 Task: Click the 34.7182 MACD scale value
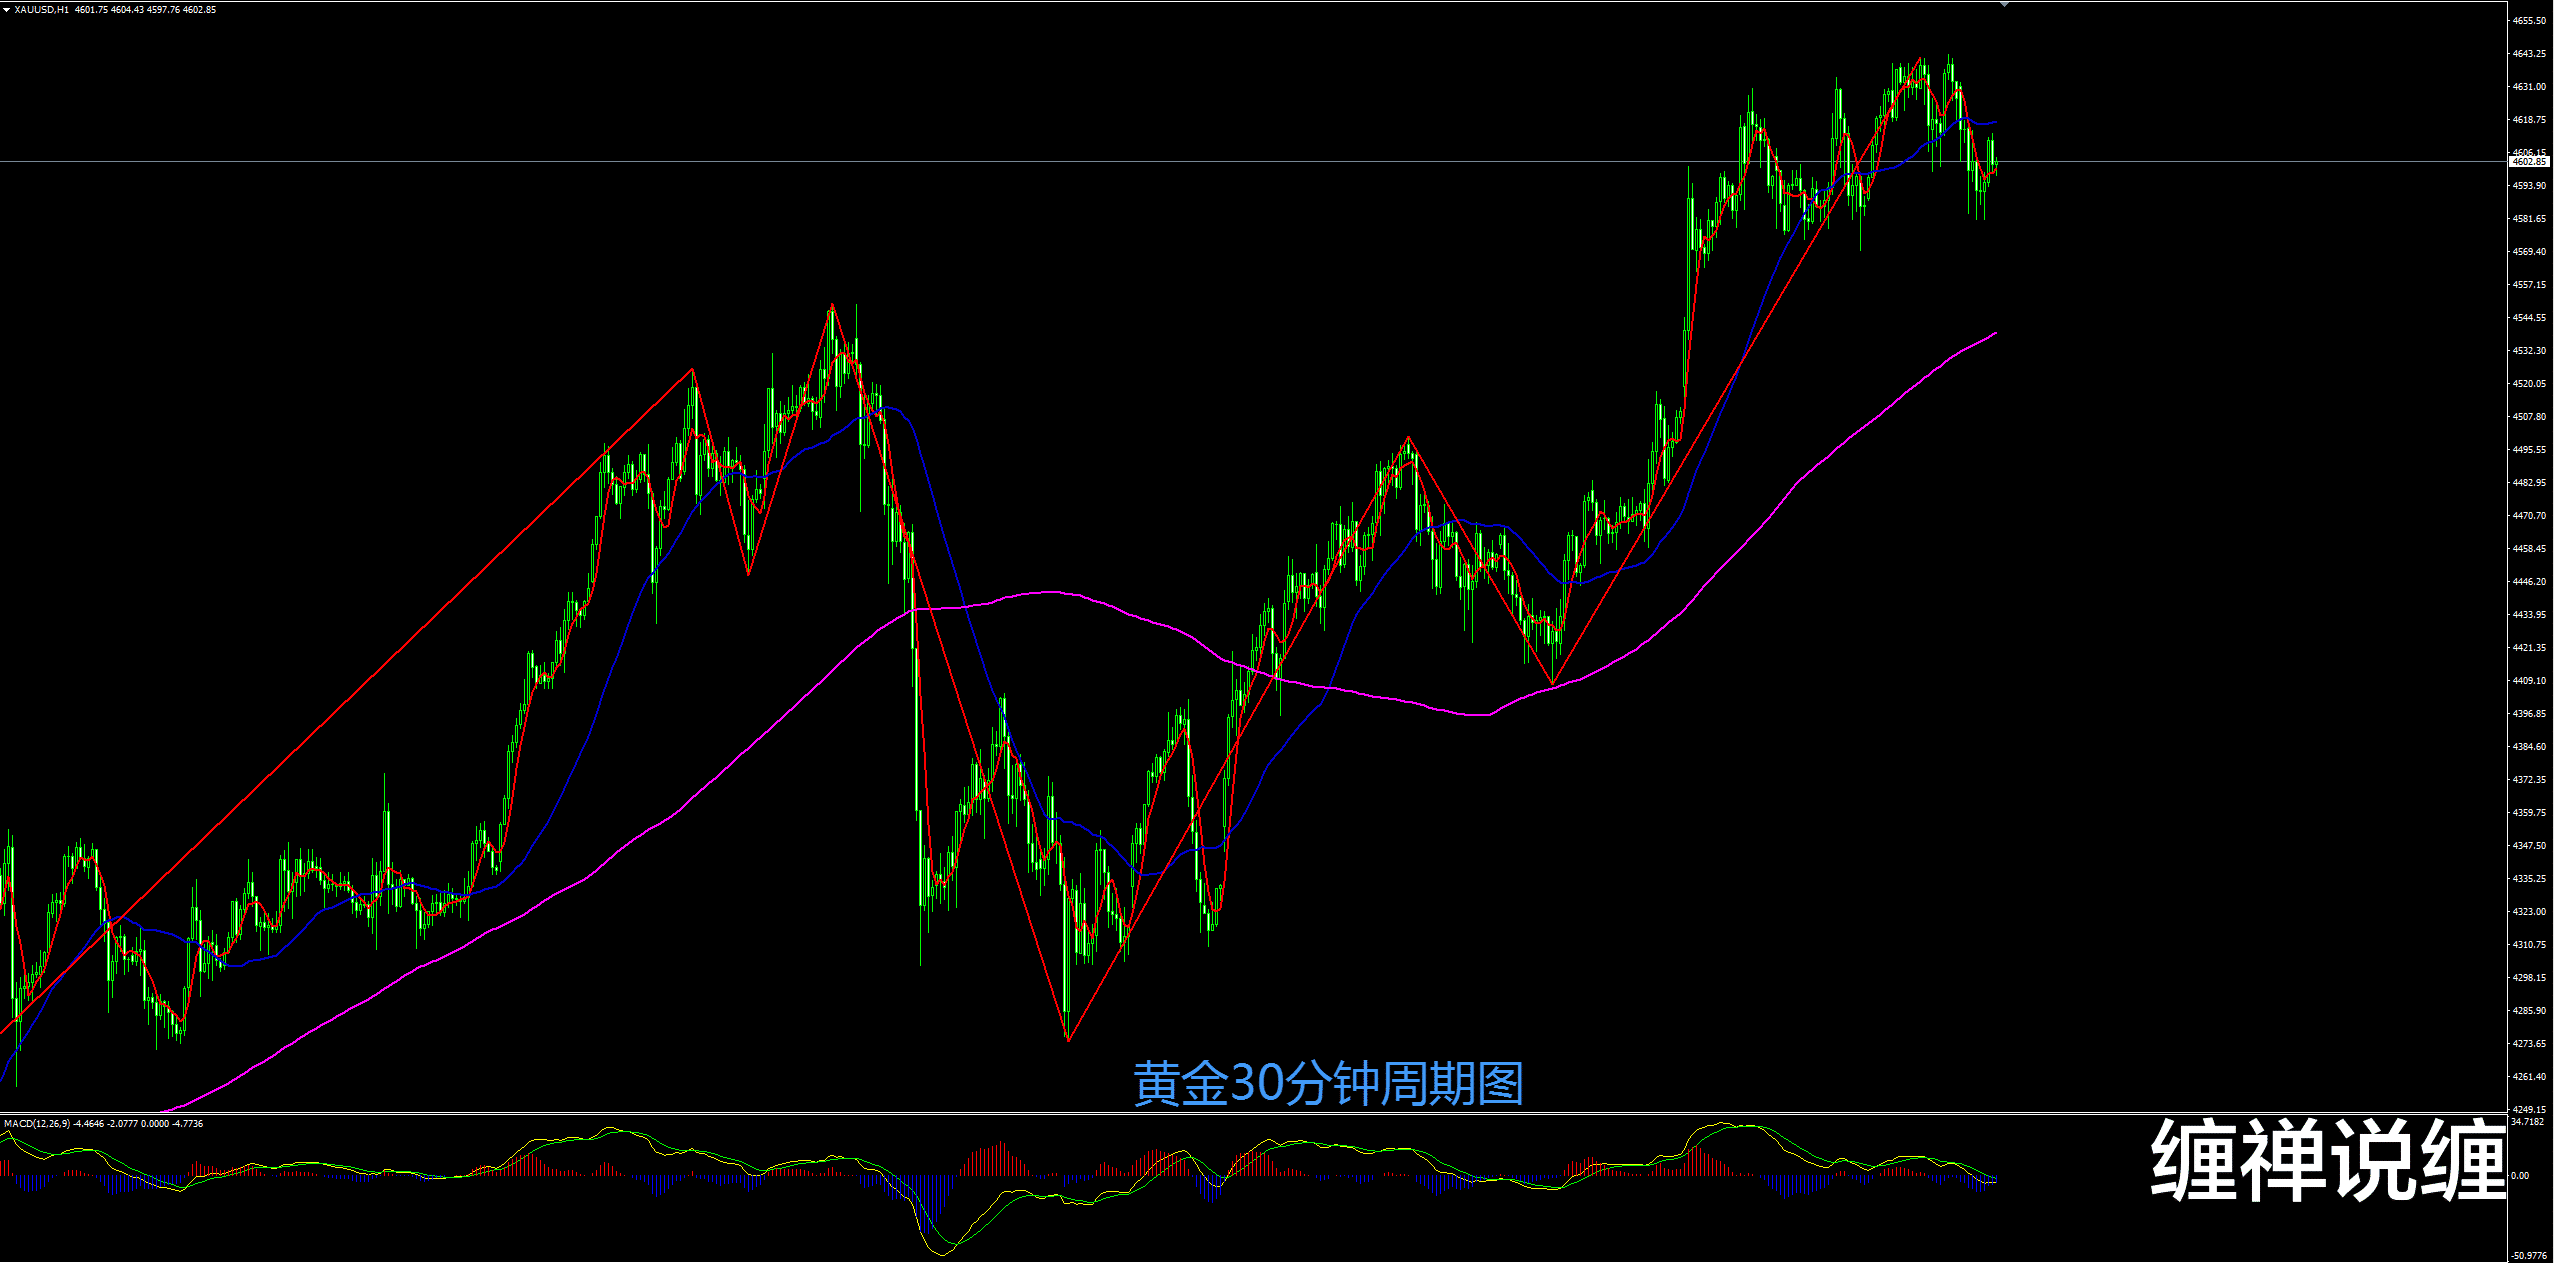[x=2529, y=1122]
